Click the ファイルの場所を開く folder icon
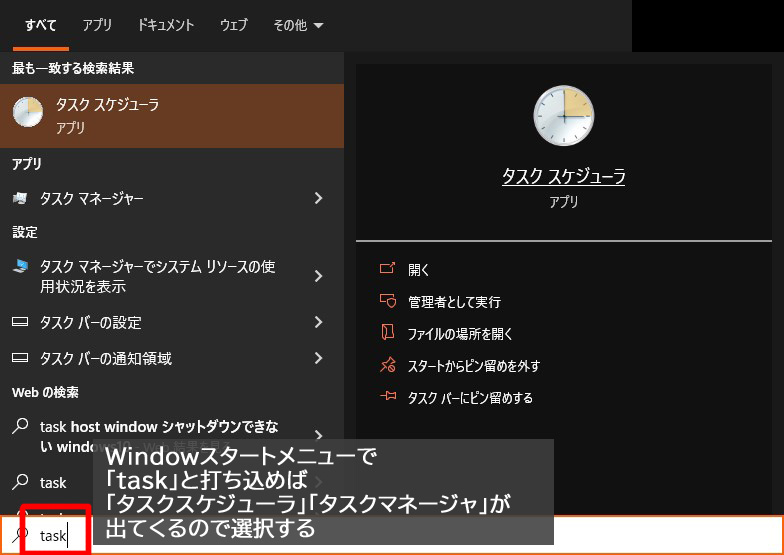This screenshot has height=555, width=784. click(x=388, y=332)
